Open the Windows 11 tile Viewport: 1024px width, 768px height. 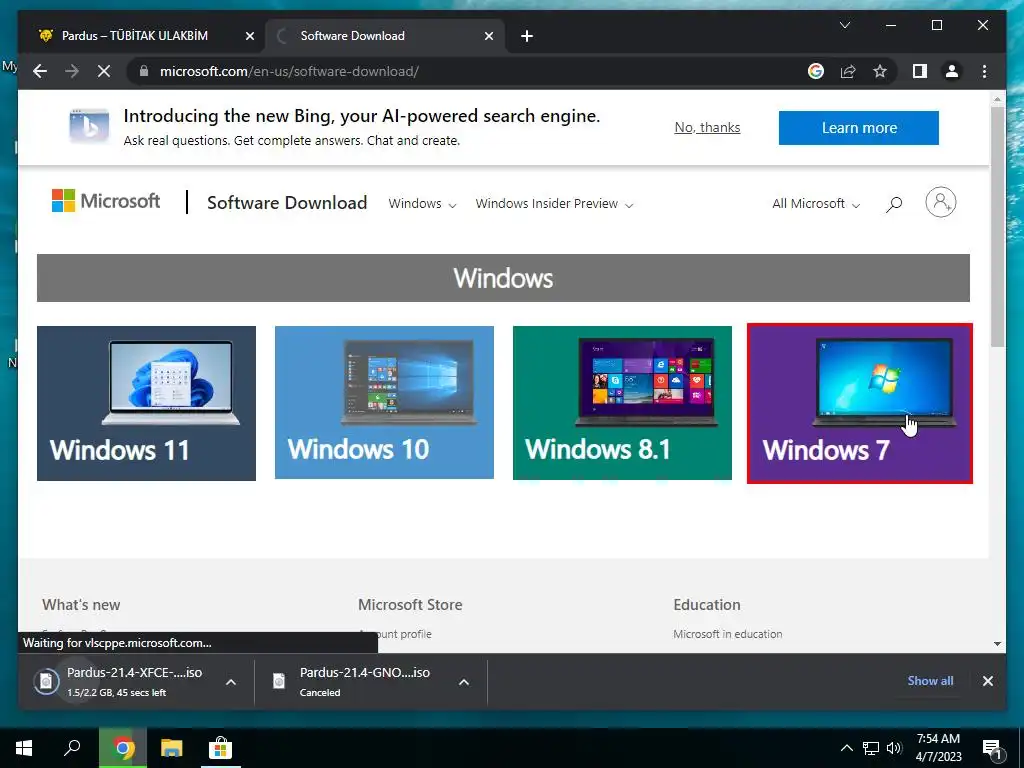146,404
